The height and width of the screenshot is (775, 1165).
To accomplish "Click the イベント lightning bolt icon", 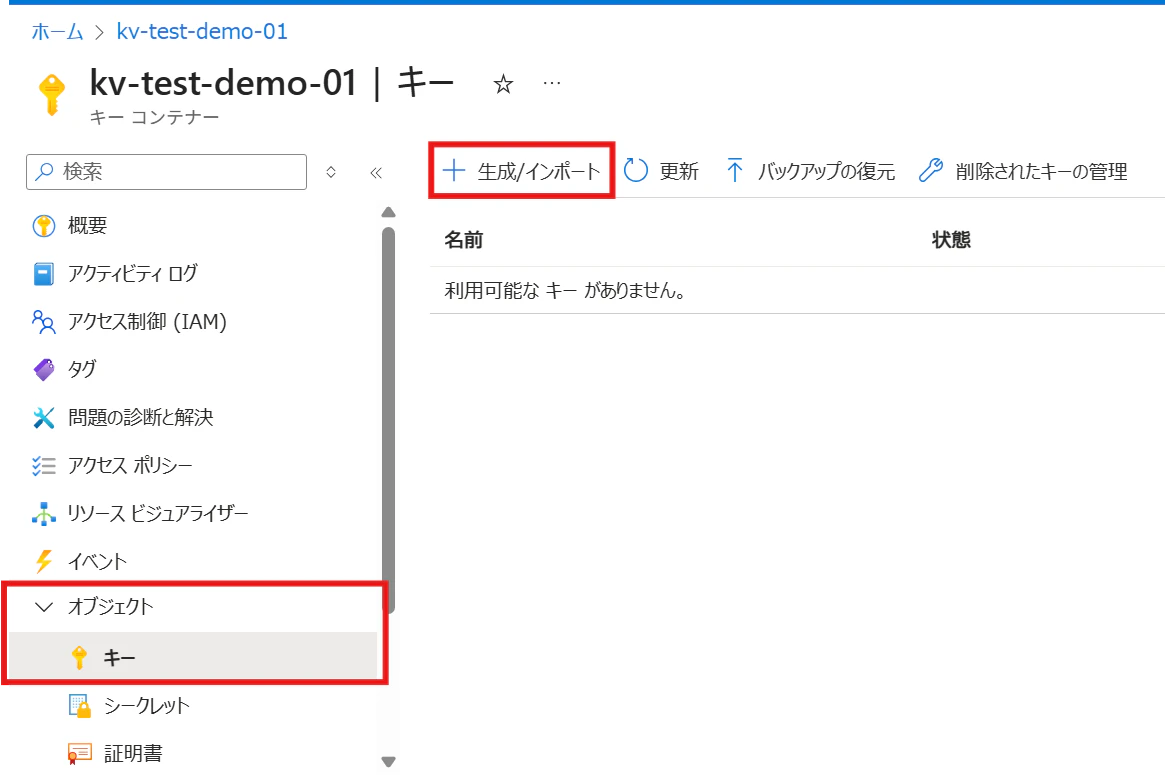I will click(44, 561).
